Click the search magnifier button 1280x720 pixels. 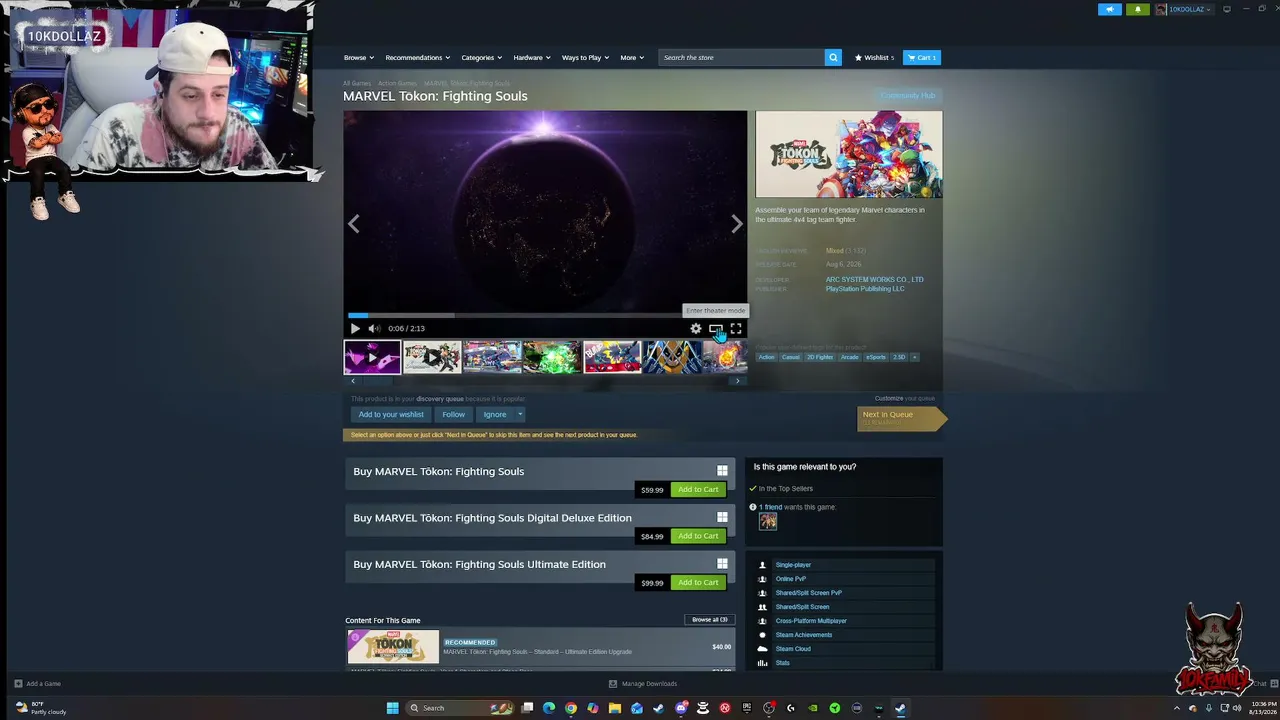(x=833, y=57)
